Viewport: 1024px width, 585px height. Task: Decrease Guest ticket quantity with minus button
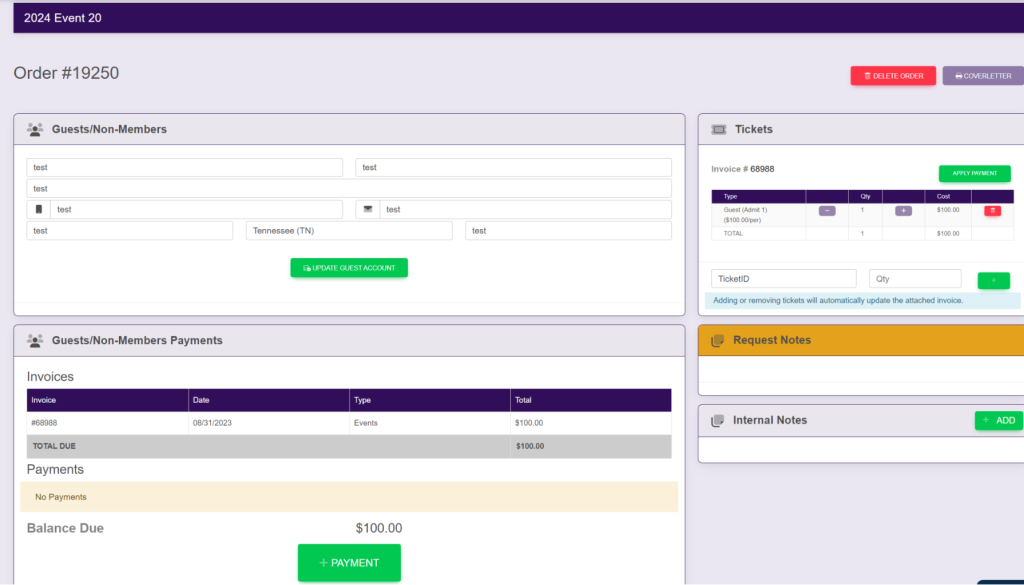click(x=827, y=211)
